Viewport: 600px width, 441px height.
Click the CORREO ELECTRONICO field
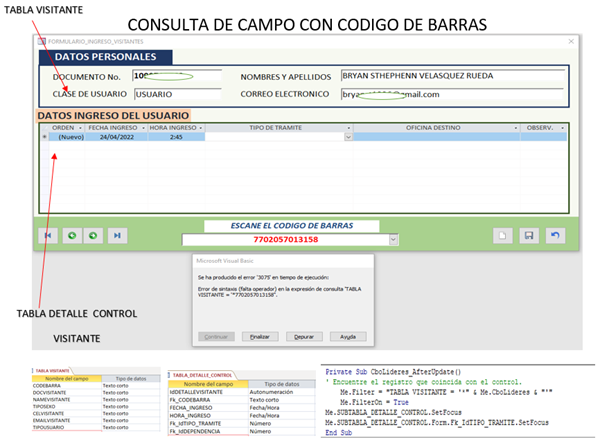click(452, 94)
